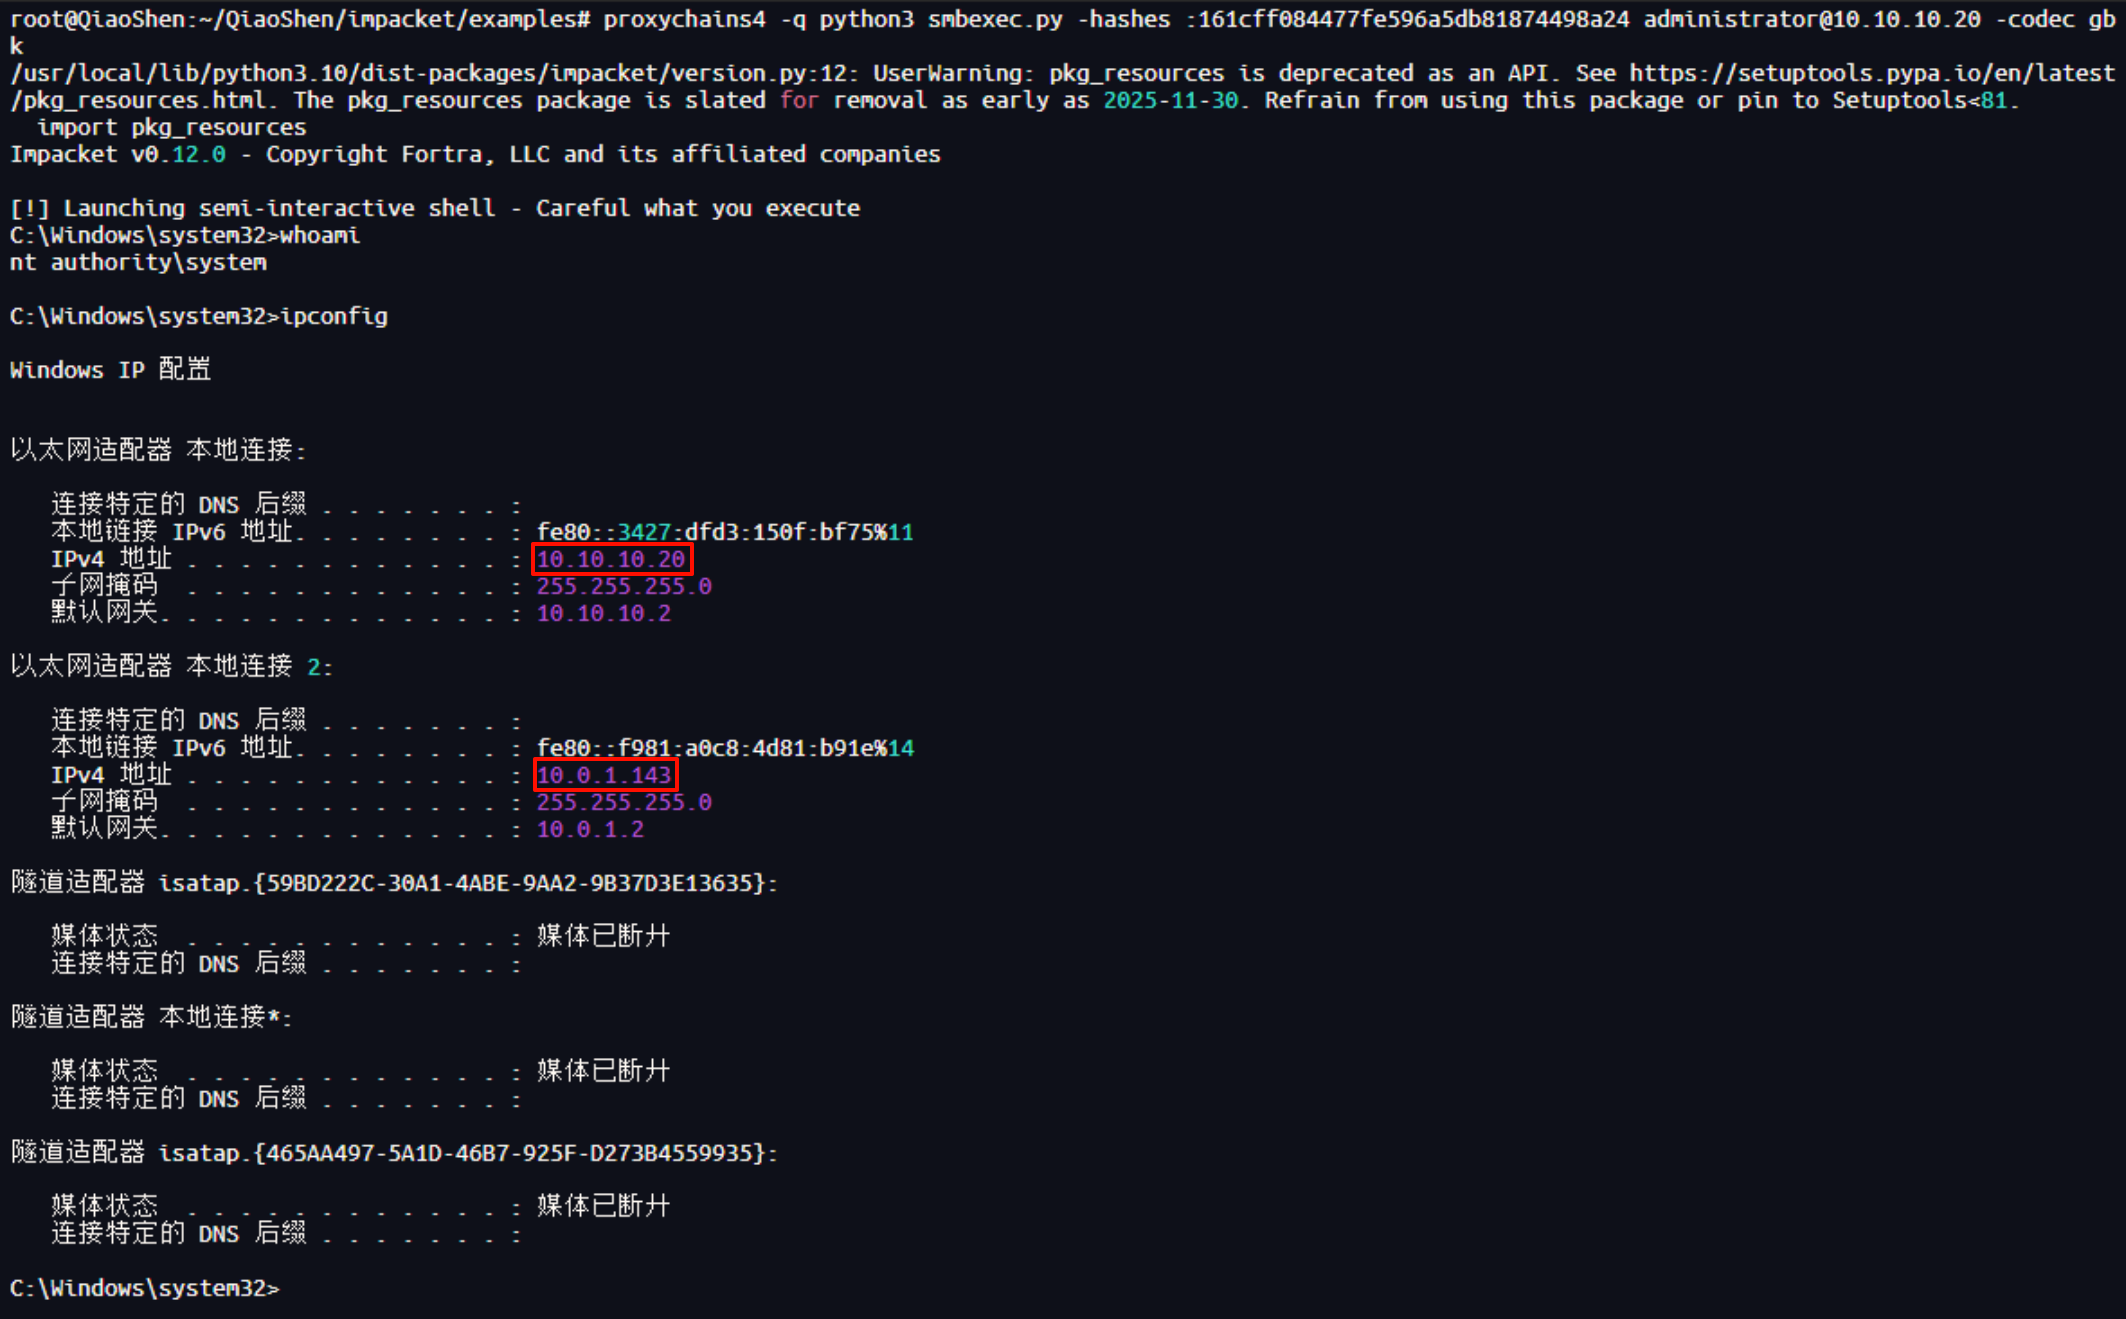2126x1319 pixels.
Task: Click the ipconfig command text
Action: point(333,316)
